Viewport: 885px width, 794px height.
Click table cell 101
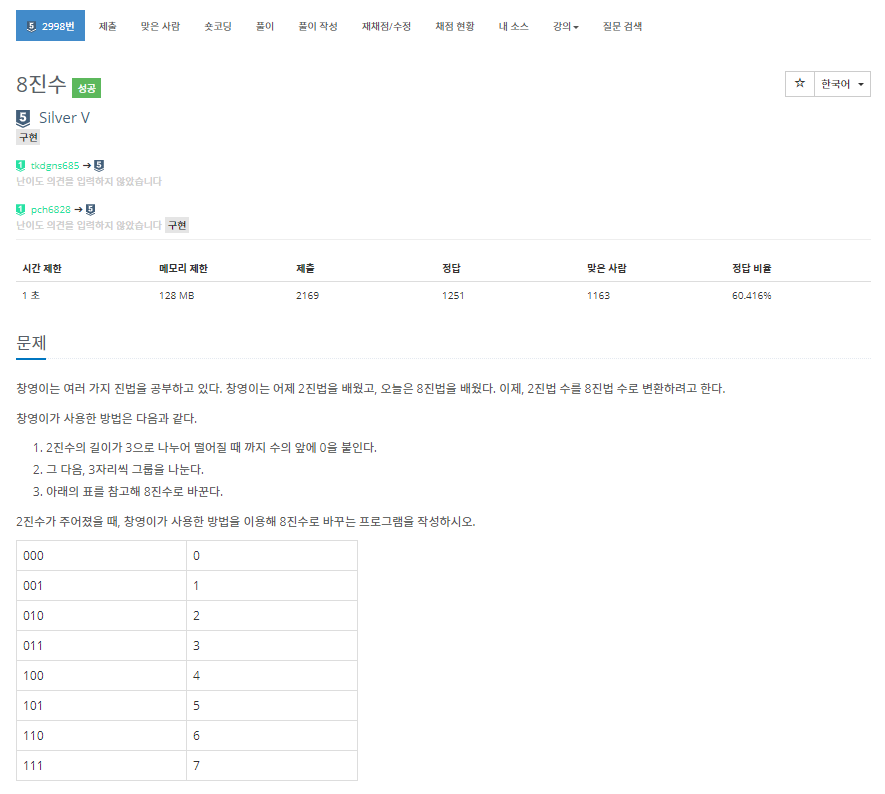coord(102,705)
